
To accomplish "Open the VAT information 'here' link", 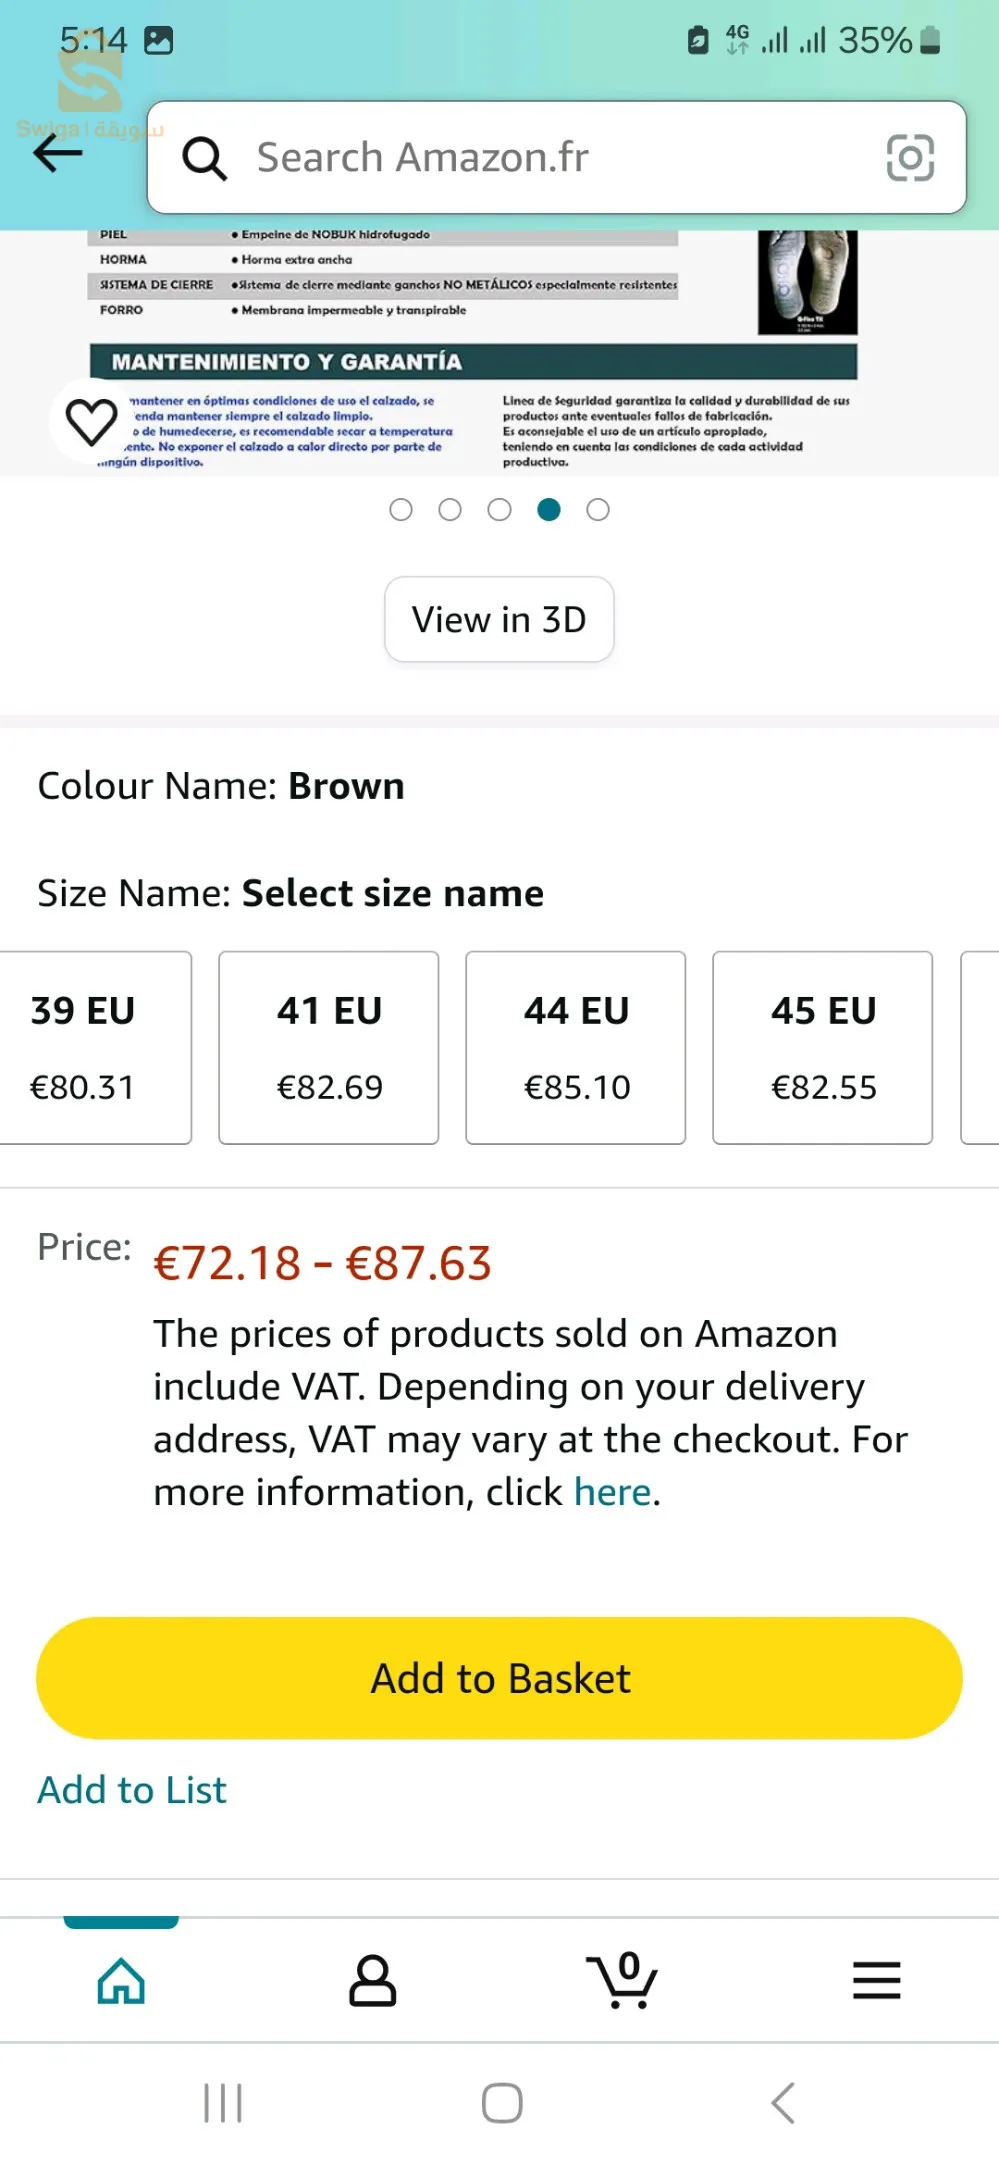I will 612,1492.
